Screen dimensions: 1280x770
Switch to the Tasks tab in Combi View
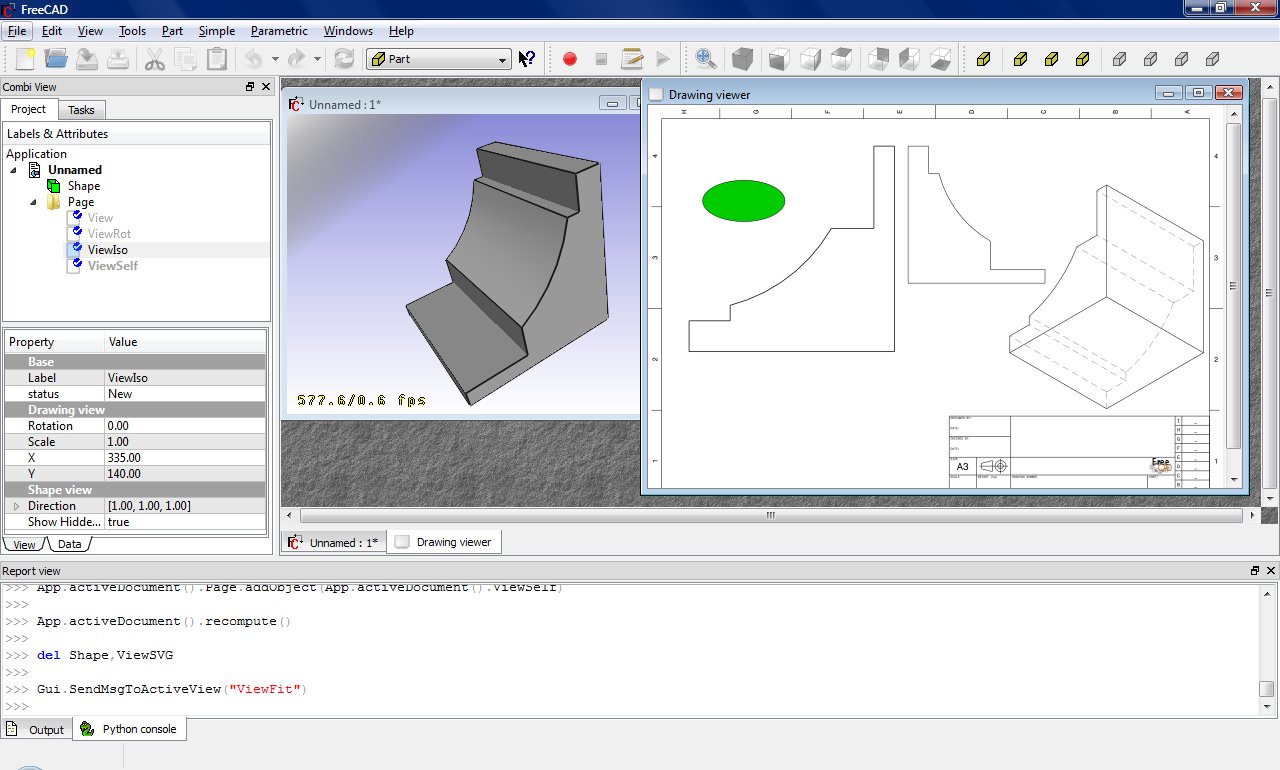click(81, 109)
